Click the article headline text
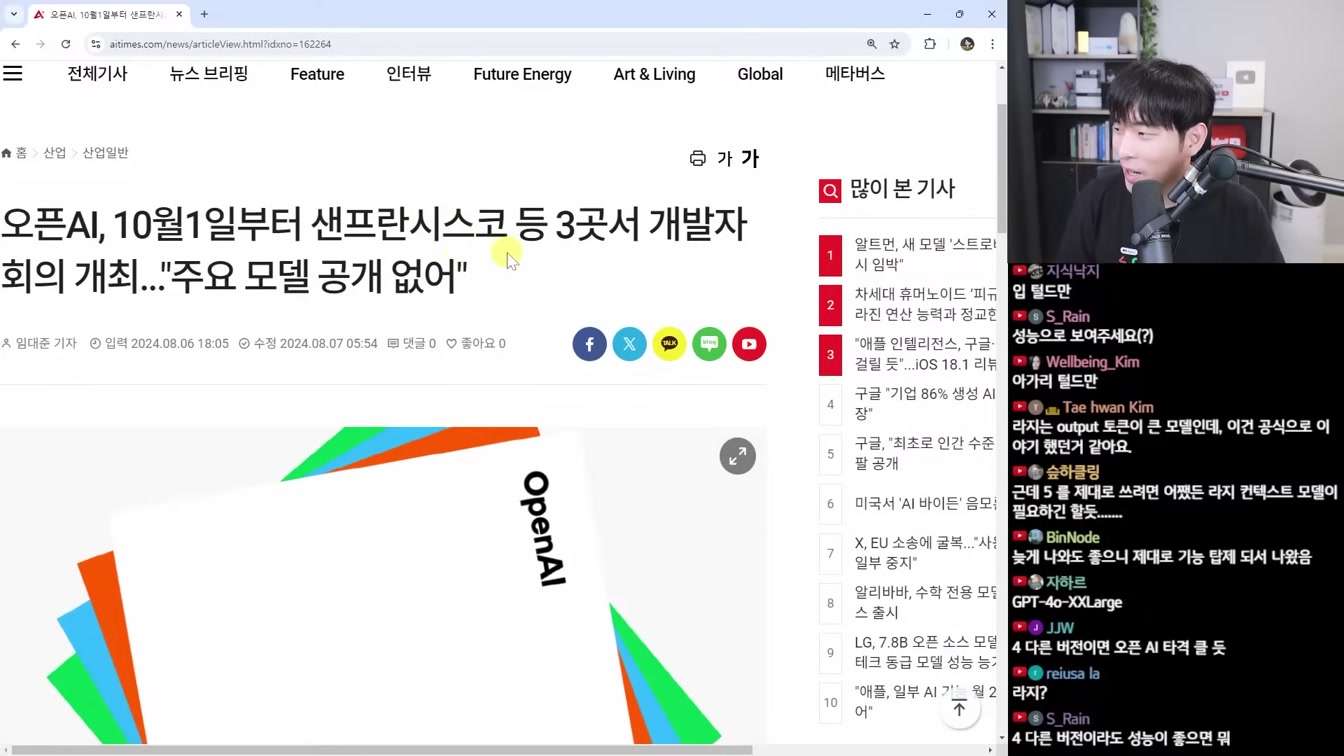 [374, 251]
